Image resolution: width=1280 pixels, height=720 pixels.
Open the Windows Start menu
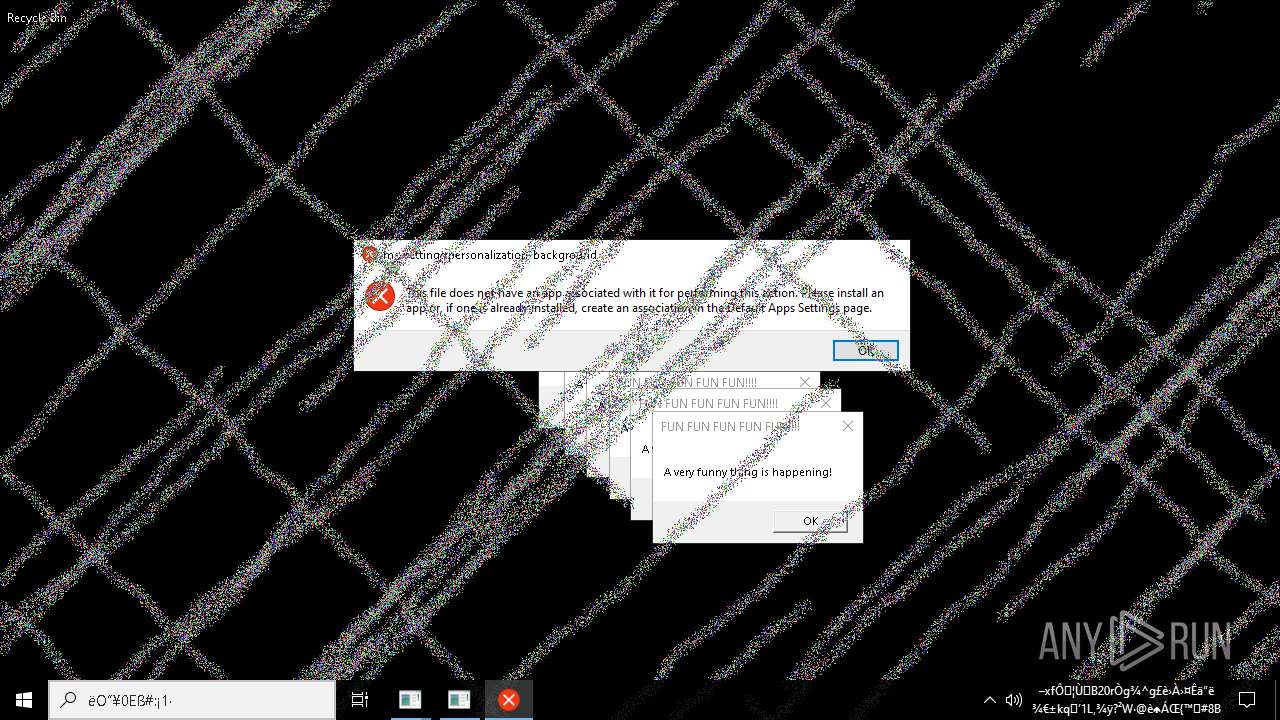pyautogui.click(x=24, y=700)
